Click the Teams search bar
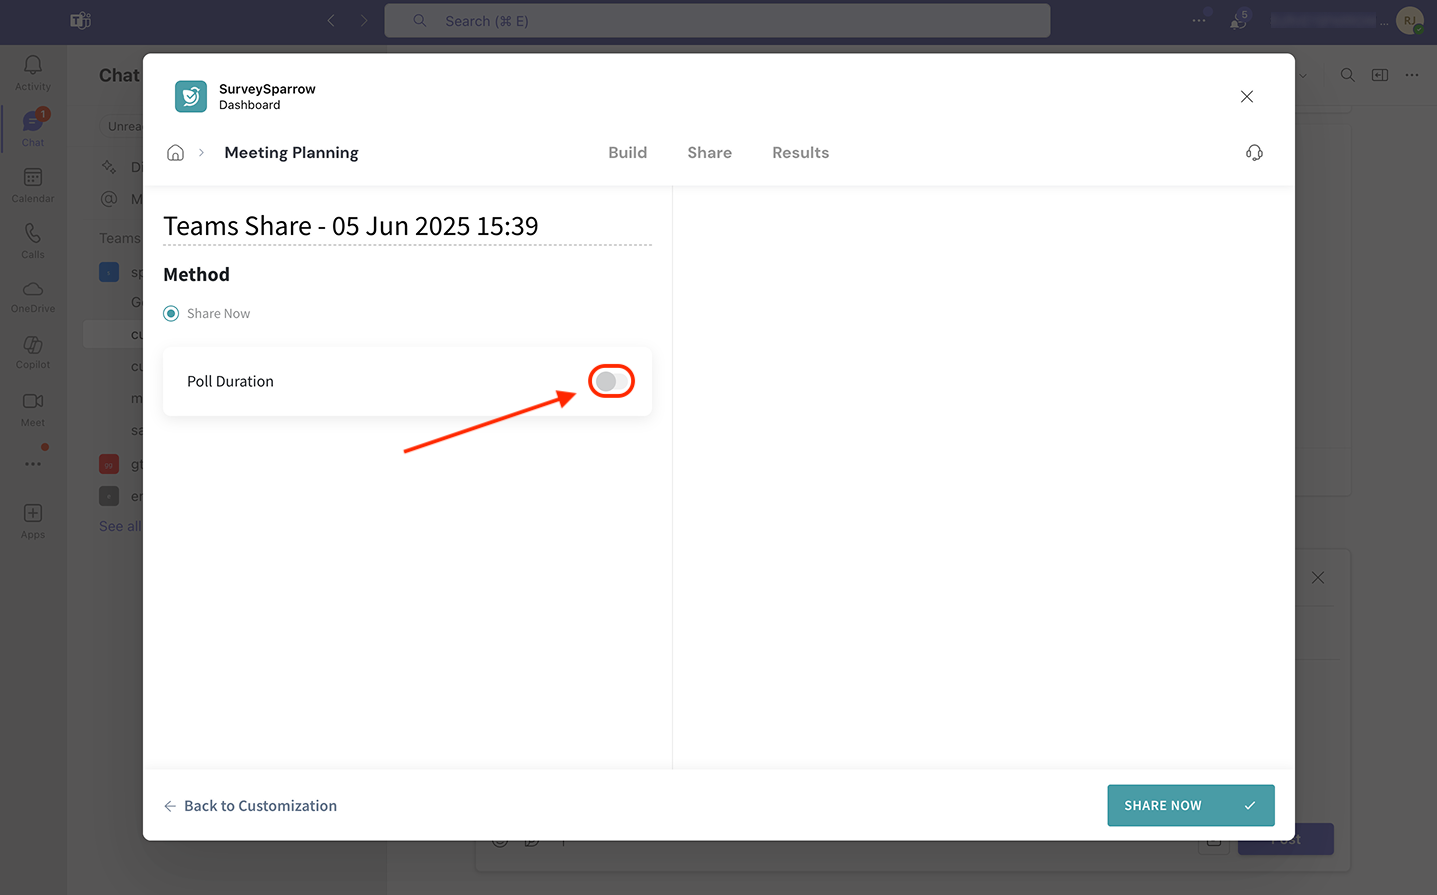This screenshot has height=895, width=1437. (717, 21)
